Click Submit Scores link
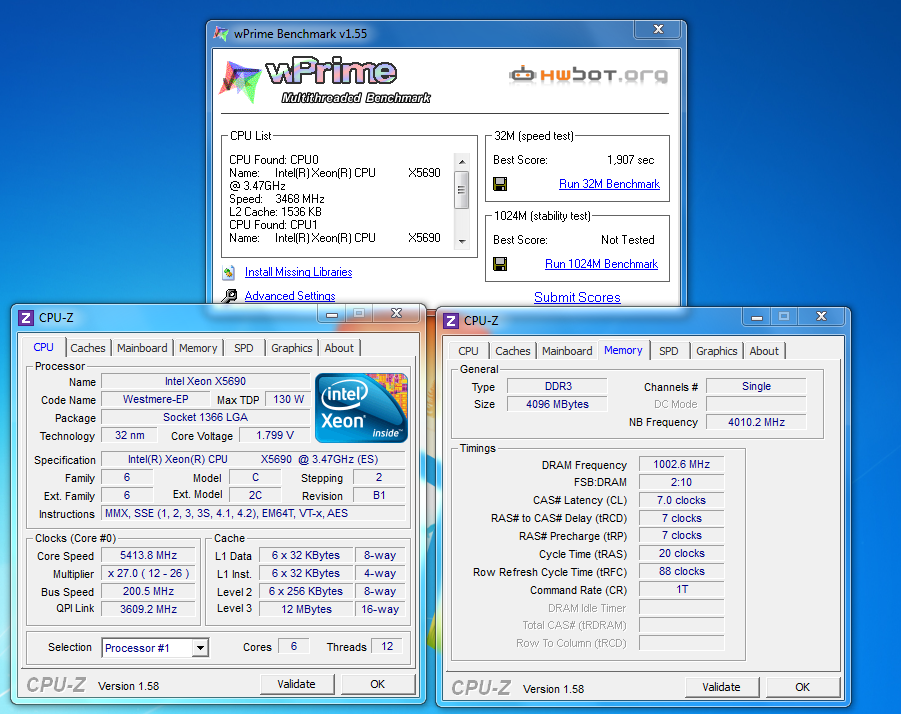 coord(577,297)
